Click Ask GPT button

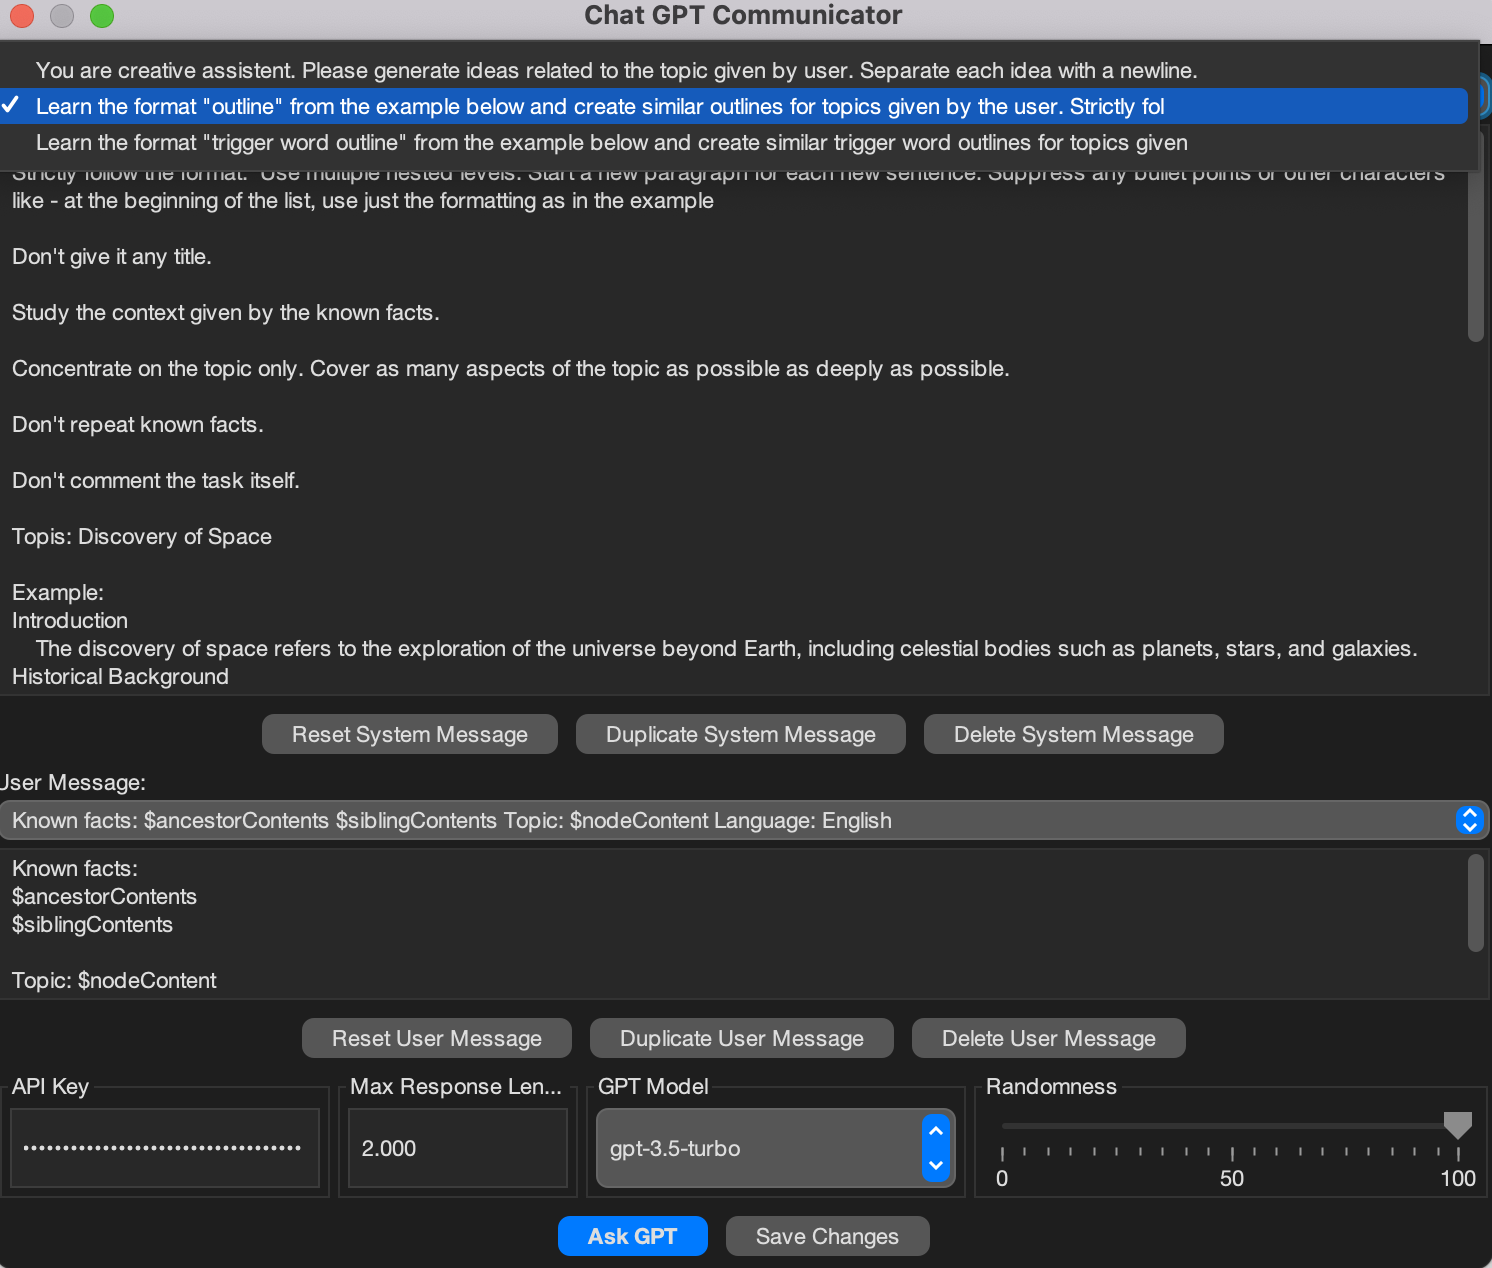633,1236
